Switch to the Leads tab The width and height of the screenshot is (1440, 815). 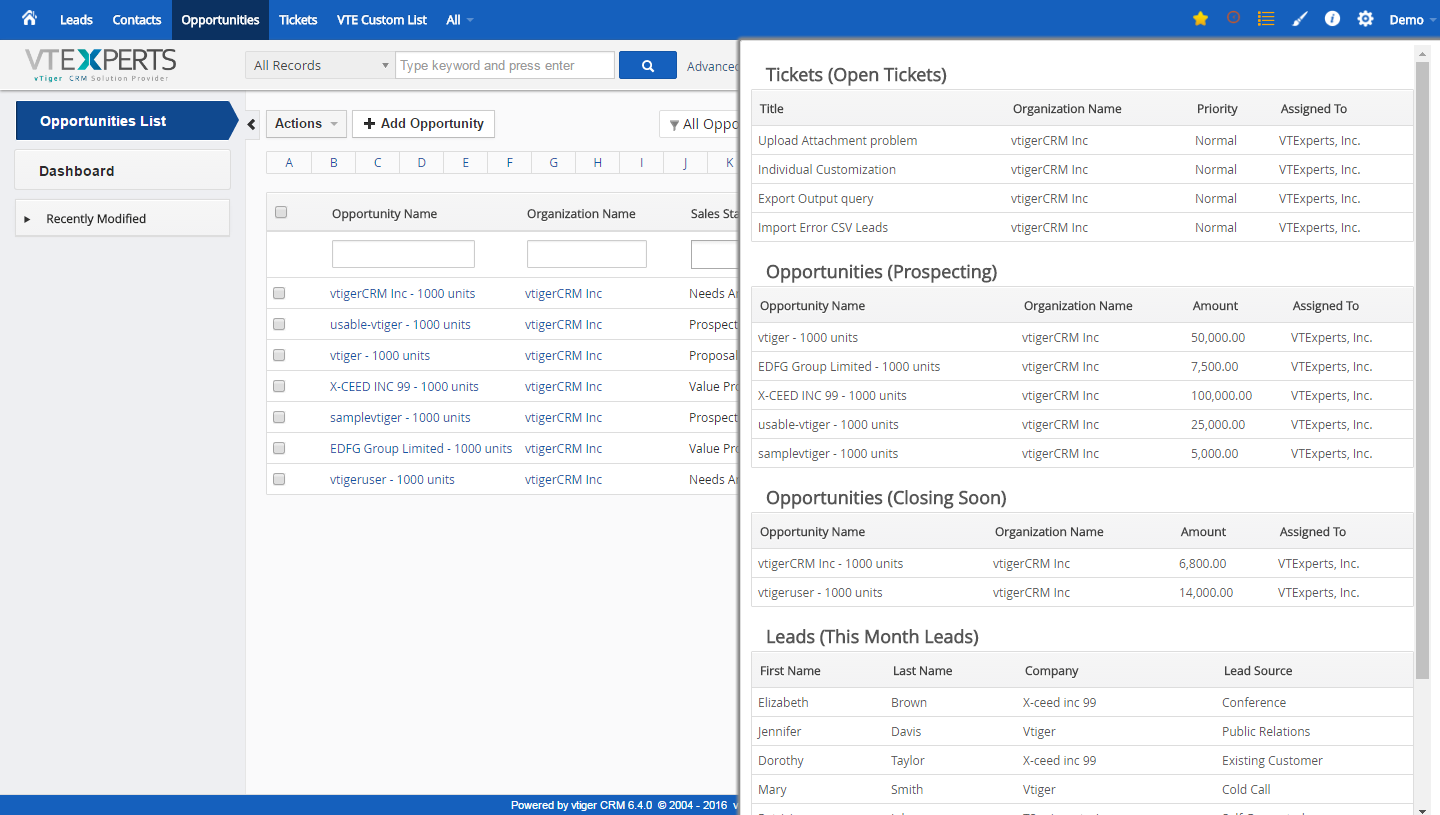click(76, 20)
